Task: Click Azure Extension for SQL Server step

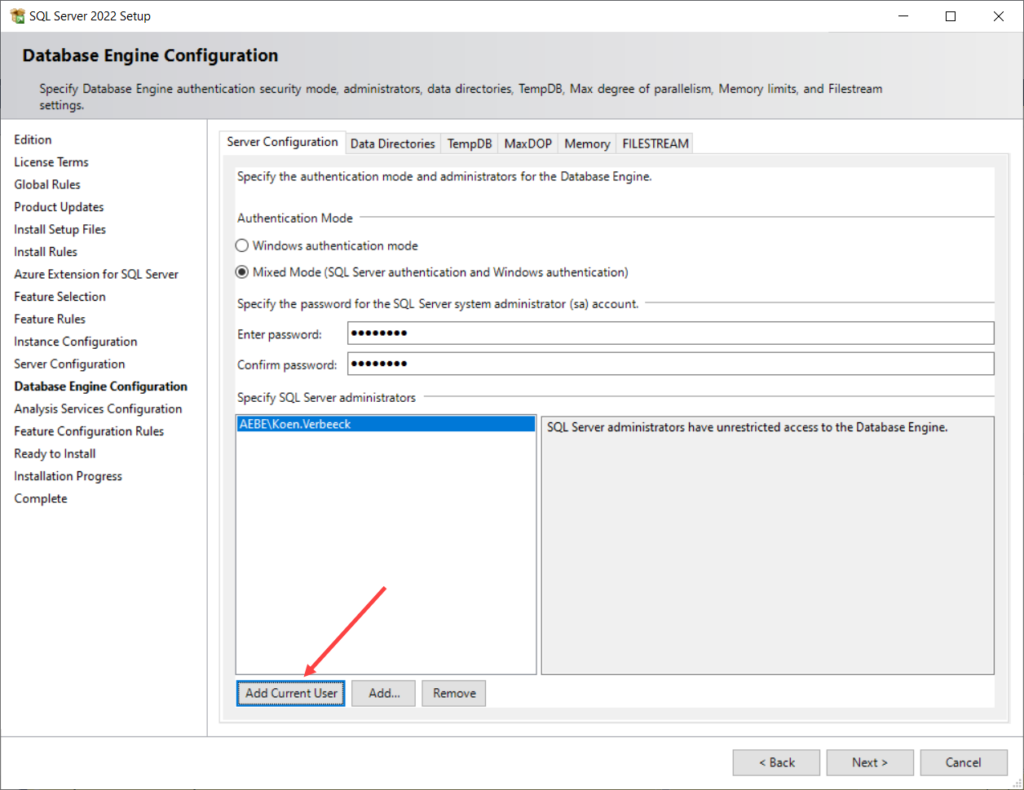Action: pyautogui.click(x=96, y=274)
